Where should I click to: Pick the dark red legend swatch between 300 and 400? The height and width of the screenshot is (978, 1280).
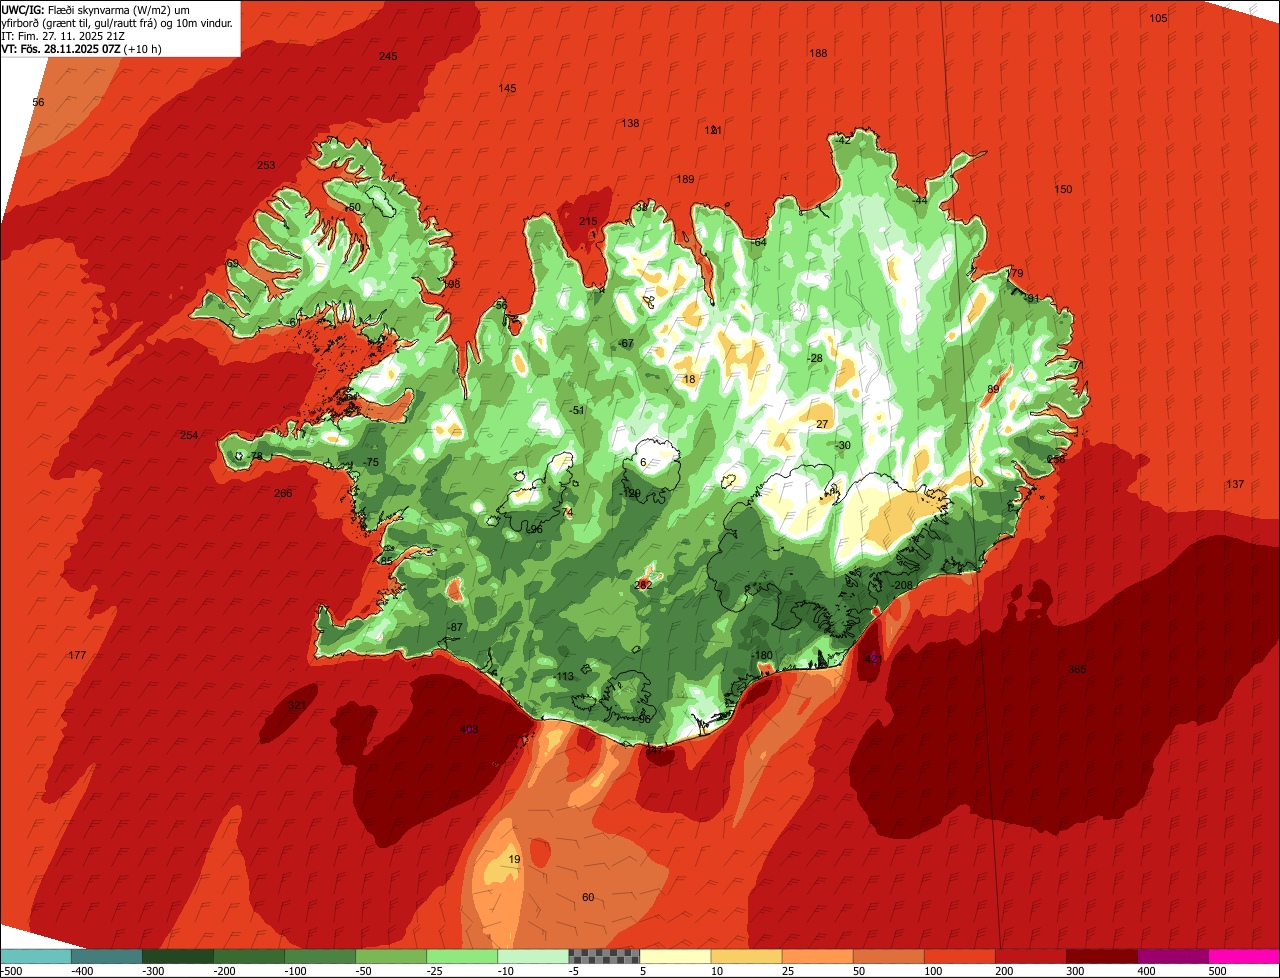pyautogui.click(x=1102, y=956)
